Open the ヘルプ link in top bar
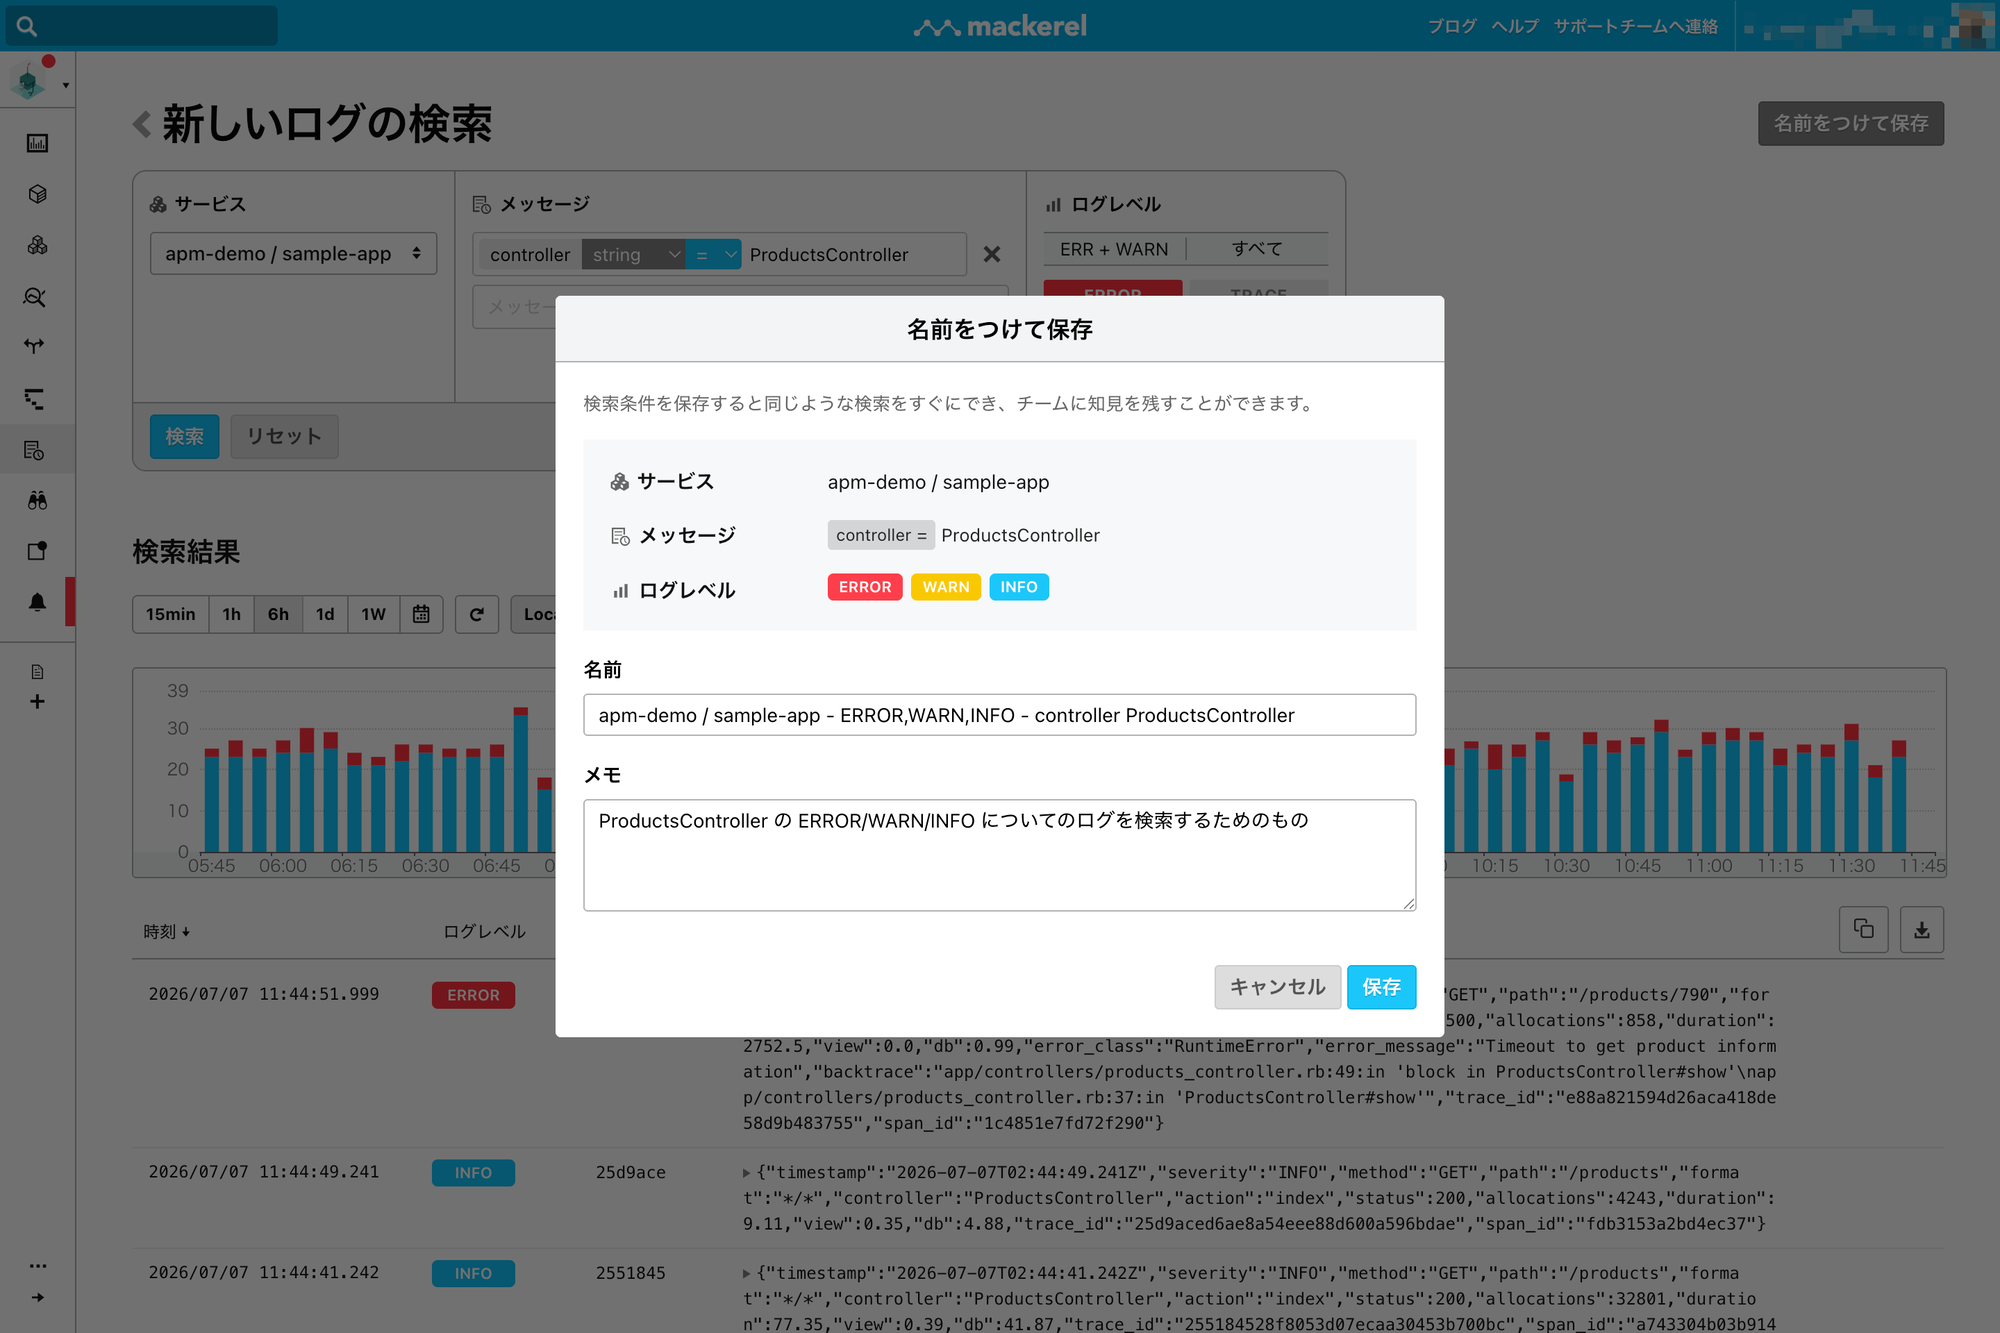 click(1515, 26)
